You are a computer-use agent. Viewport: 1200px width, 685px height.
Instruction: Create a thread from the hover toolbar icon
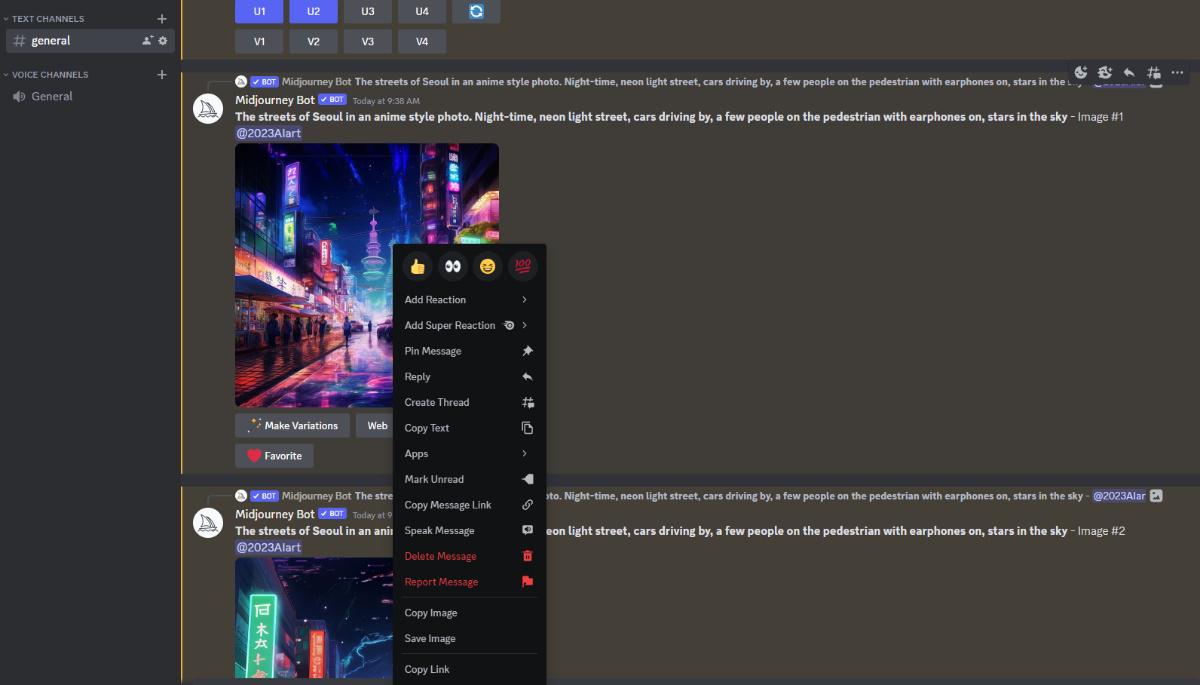pyautogui.click(x=1153, y=72)
